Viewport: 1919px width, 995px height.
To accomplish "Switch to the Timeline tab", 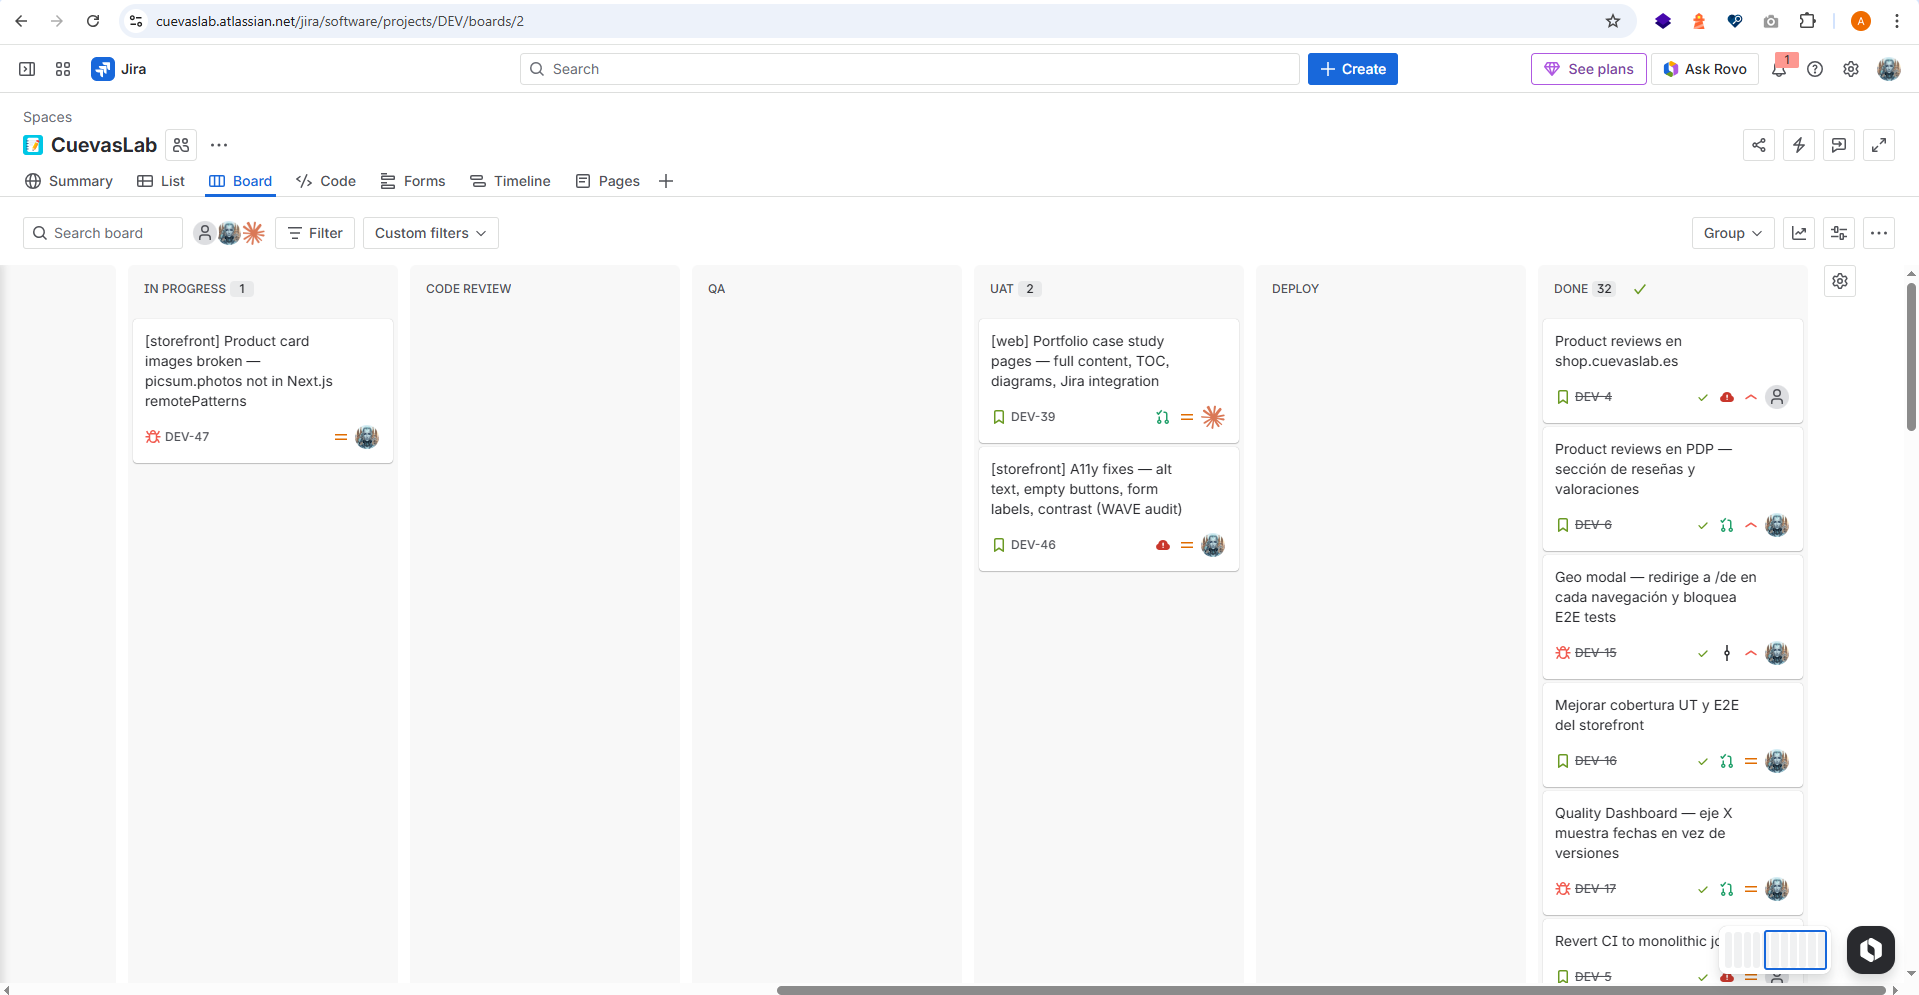I will click(x=510, y=181).
